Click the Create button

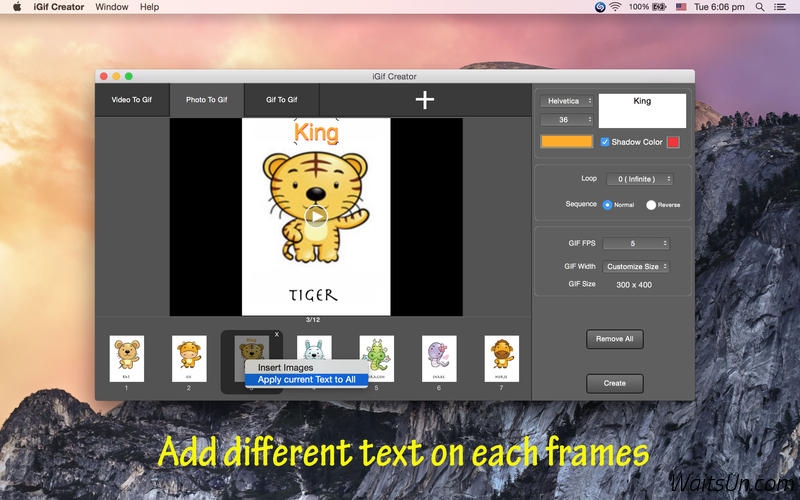tap(614, 384)
